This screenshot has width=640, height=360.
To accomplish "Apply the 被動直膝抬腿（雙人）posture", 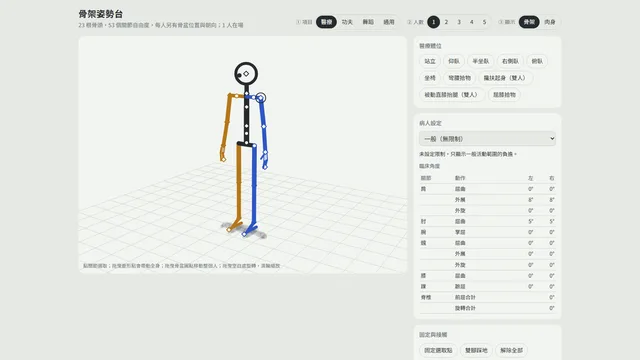I will pos(451,95).
